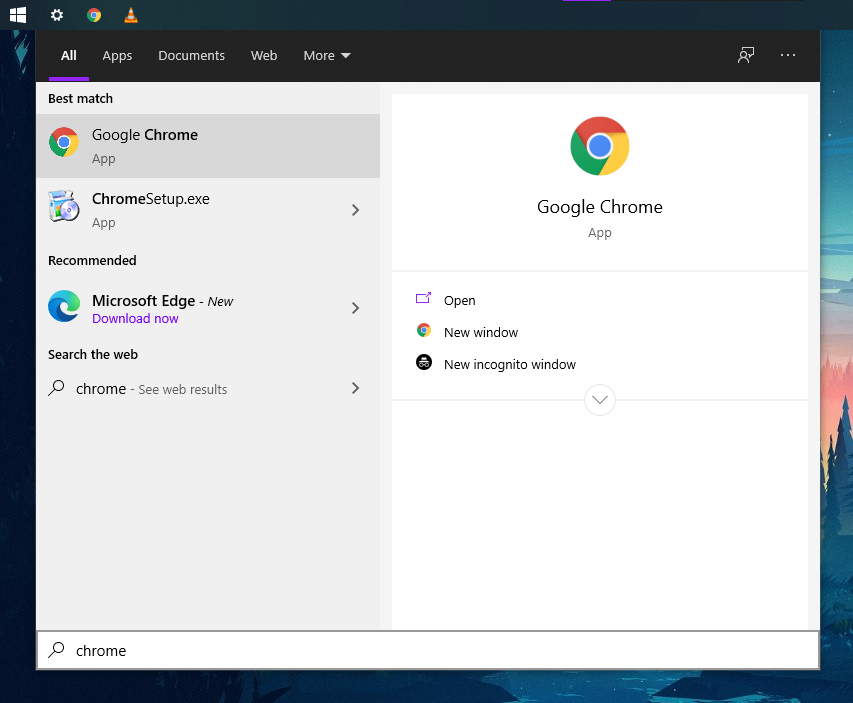
Task: Switch to the Web tab
Action: click(x=264, y=56)
